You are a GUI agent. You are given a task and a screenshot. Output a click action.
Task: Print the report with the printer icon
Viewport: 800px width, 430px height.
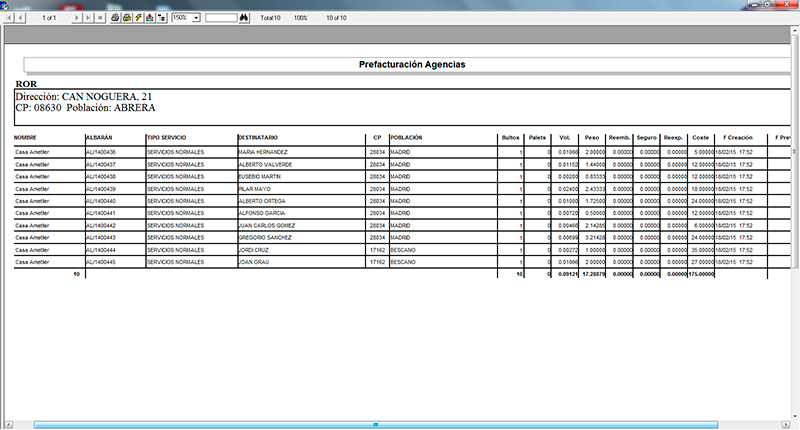(115, 18)
